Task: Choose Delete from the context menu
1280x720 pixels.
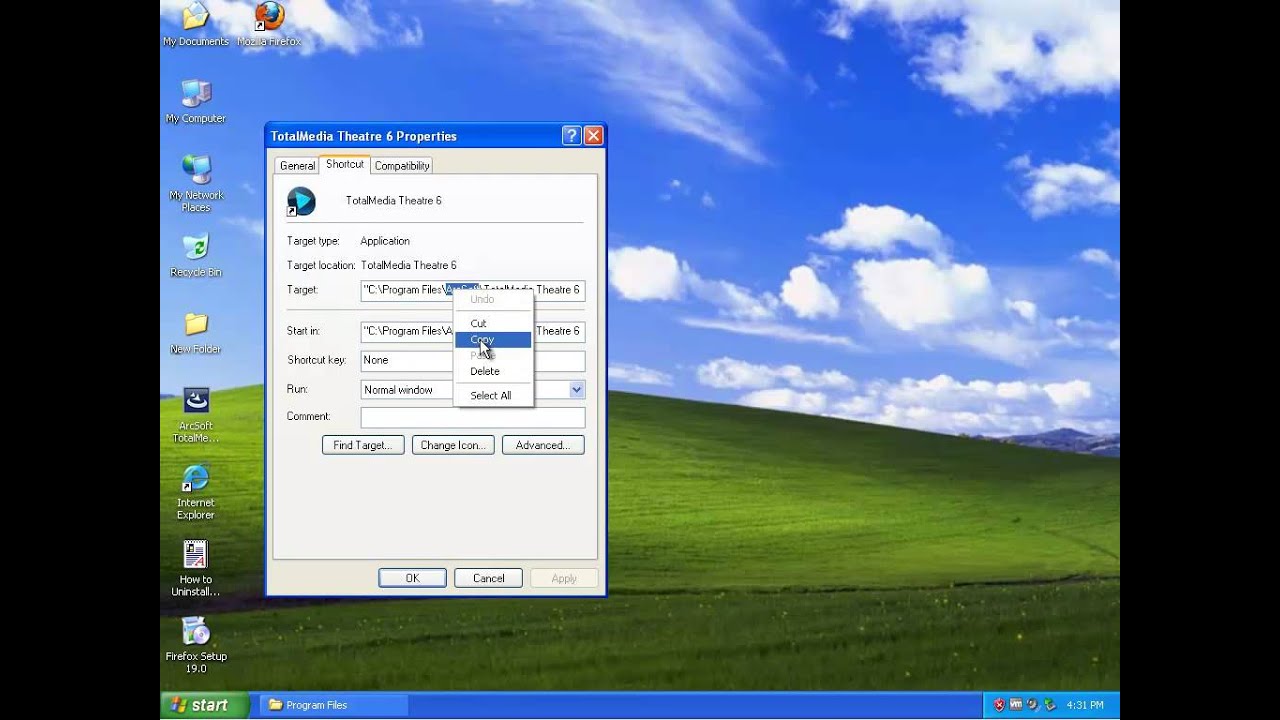Action: [493, 371]
